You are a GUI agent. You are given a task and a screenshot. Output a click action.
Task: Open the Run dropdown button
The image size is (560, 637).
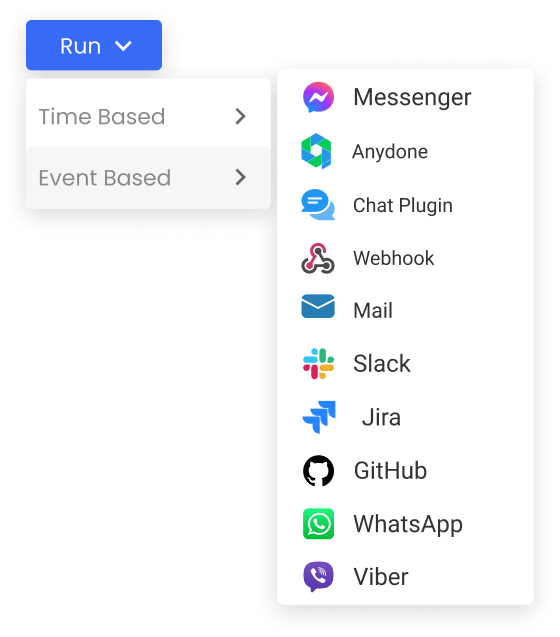coord(94,45)
